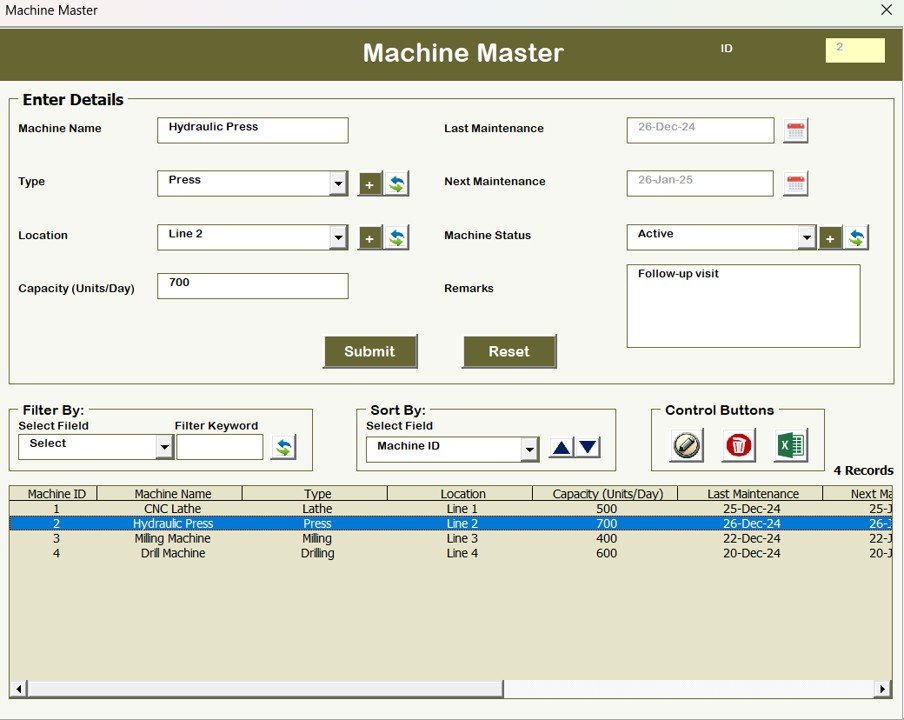
Task: Click the refresh arrows beside the Type field
Action: pyautogui.click(x=394, y=183)
